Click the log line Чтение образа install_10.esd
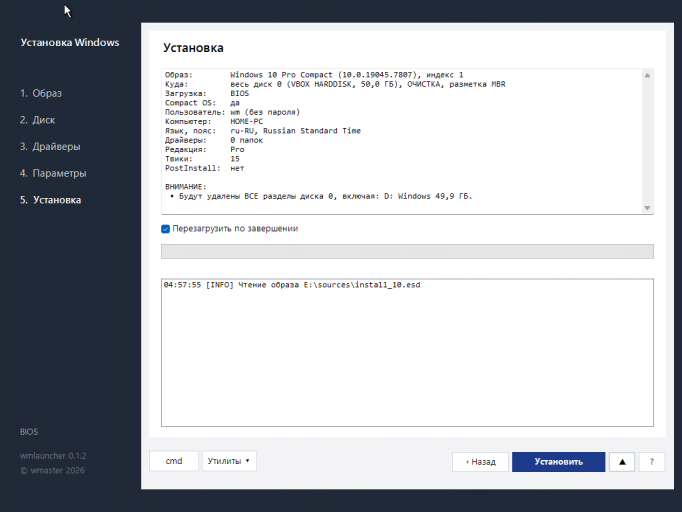Image resolution: width=682 pixels, height=512 pixels. [x=292, y=285]
